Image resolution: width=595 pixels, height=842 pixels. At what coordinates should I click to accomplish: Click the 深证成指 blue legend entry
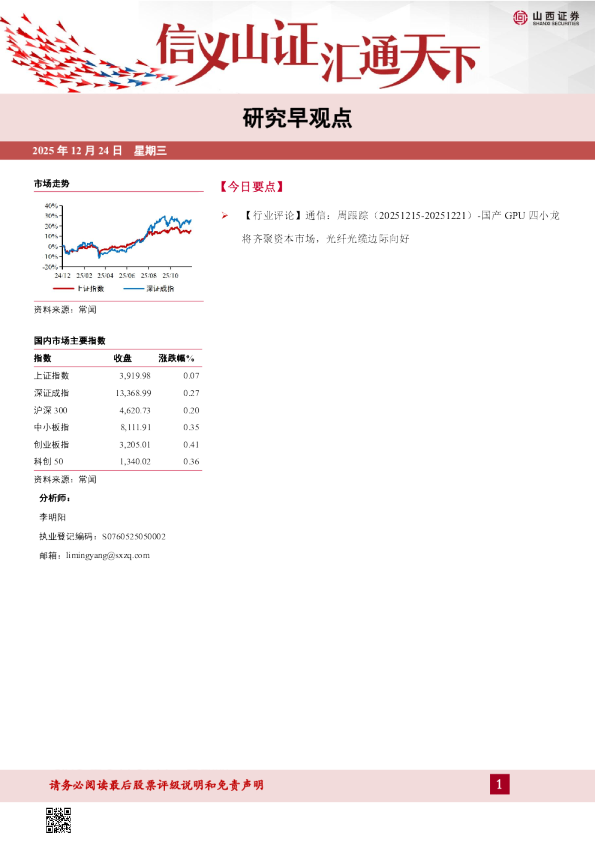[149, 288]
